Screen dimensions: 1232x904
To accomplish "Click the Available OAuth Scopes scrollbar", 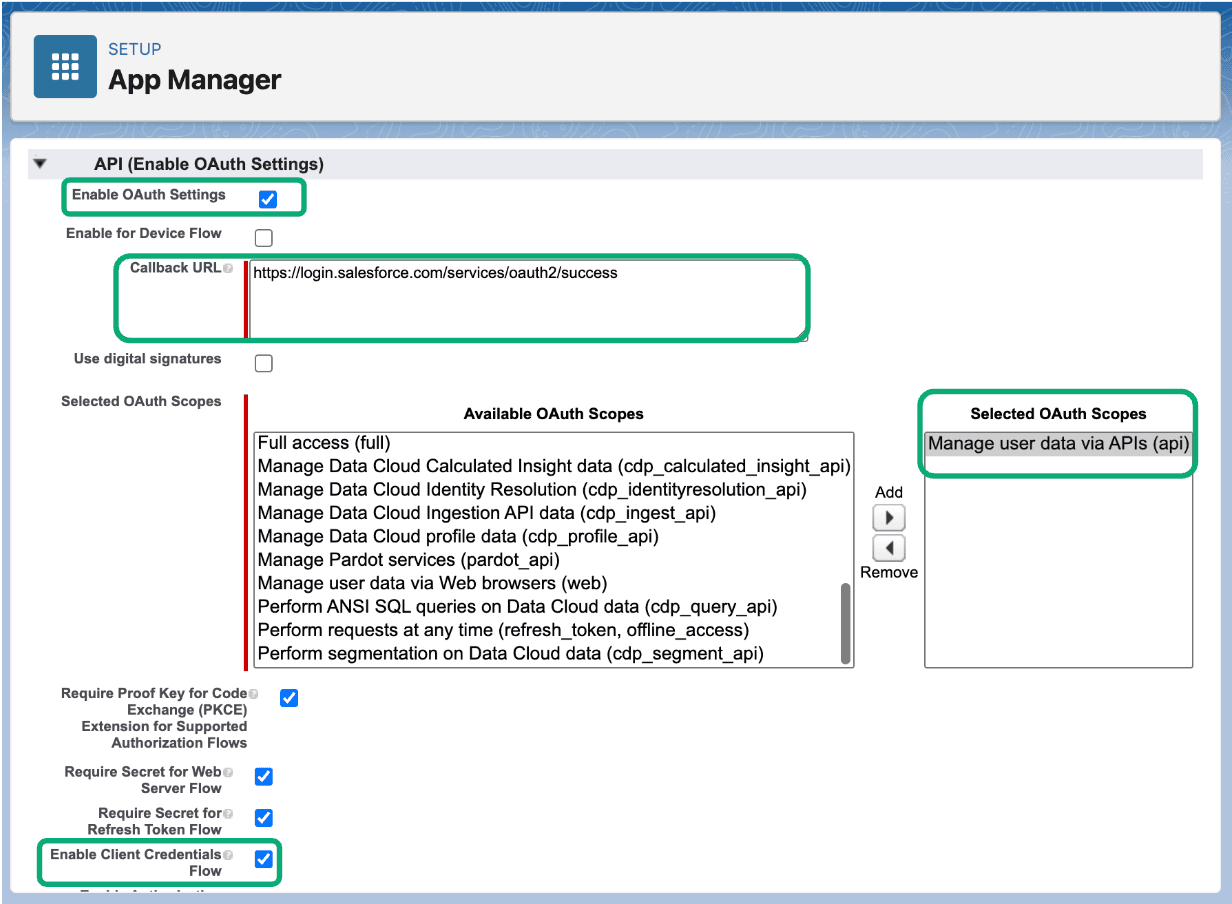I will [x=846, y=624].
